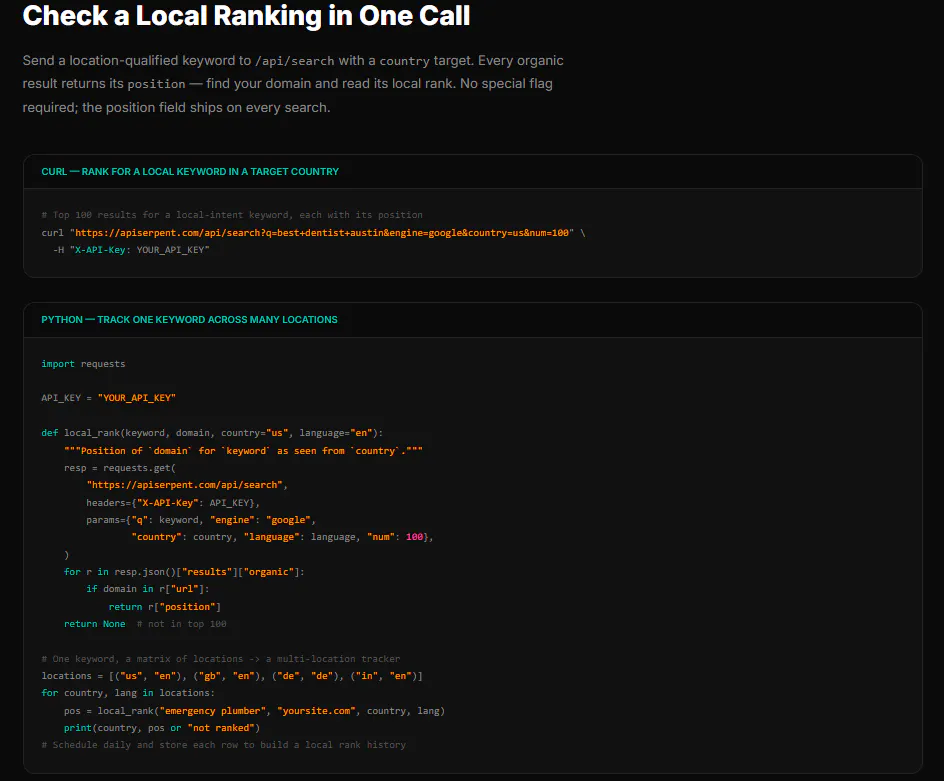Click the line 'print(country, pos or "not ranked")'

tap(162, 728)
